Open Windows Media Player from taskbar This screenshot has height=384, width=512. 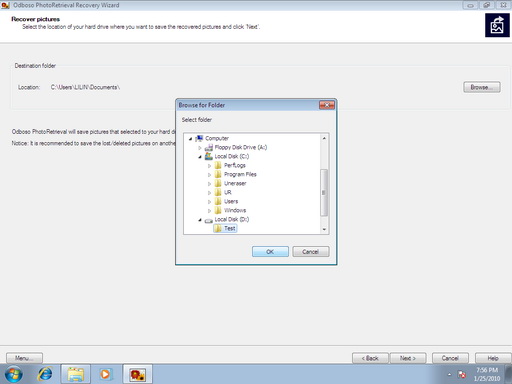click(105, 374)
